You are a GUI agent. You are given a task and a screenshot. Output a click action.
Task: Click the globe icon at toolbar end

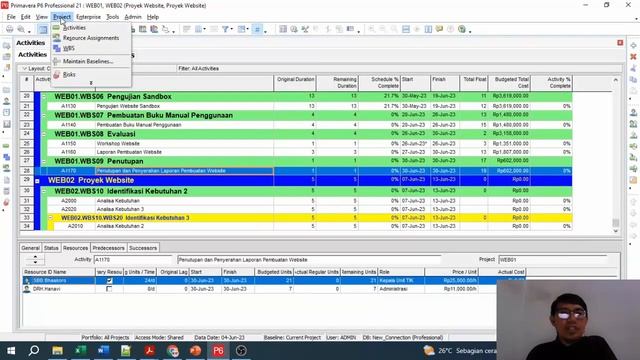click(x=462, y=29)
